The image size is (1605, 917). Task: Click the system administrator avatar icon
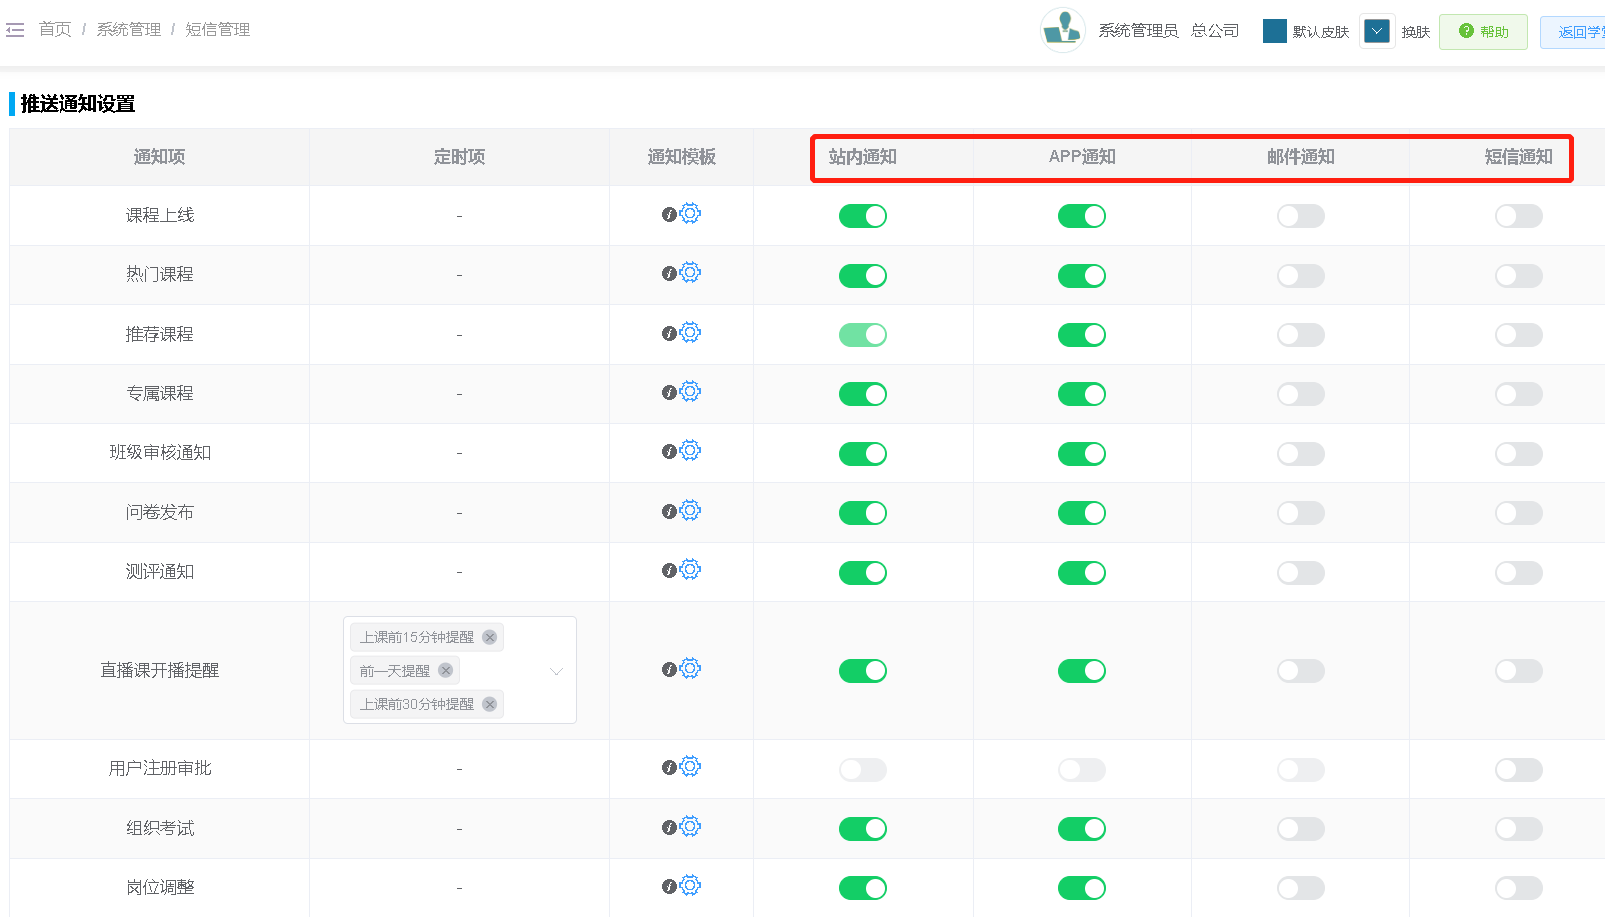coord(1062,30)
